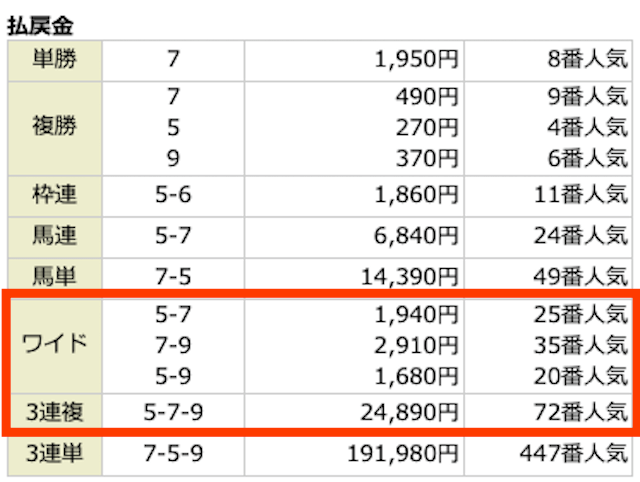Click the 1,950円 payout amount
The width and height of the screenshot is (640, 482).
point(416,60)
